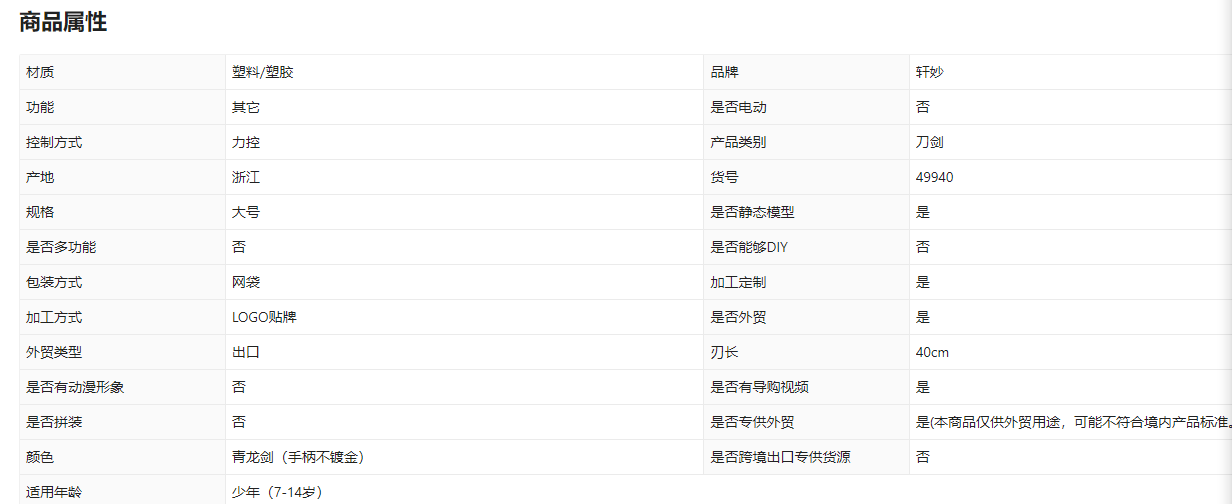Click the brand value 轩妙
The width and height of the screenshot is (1232, 504).
tap(930, 72)
